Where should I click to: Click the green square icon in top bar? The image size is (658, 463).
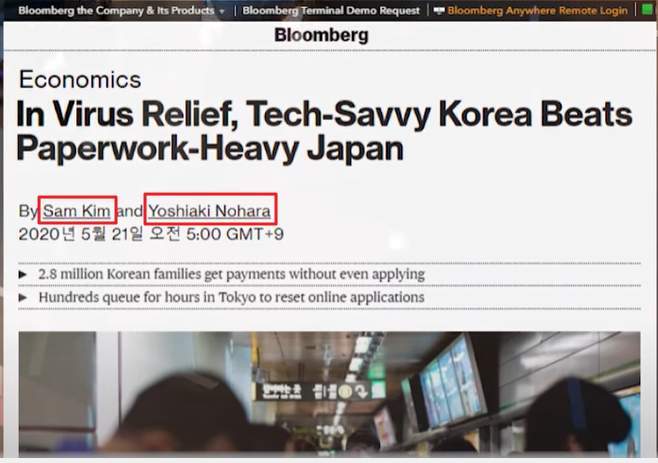pyautogui.click(x=648, y=10)
